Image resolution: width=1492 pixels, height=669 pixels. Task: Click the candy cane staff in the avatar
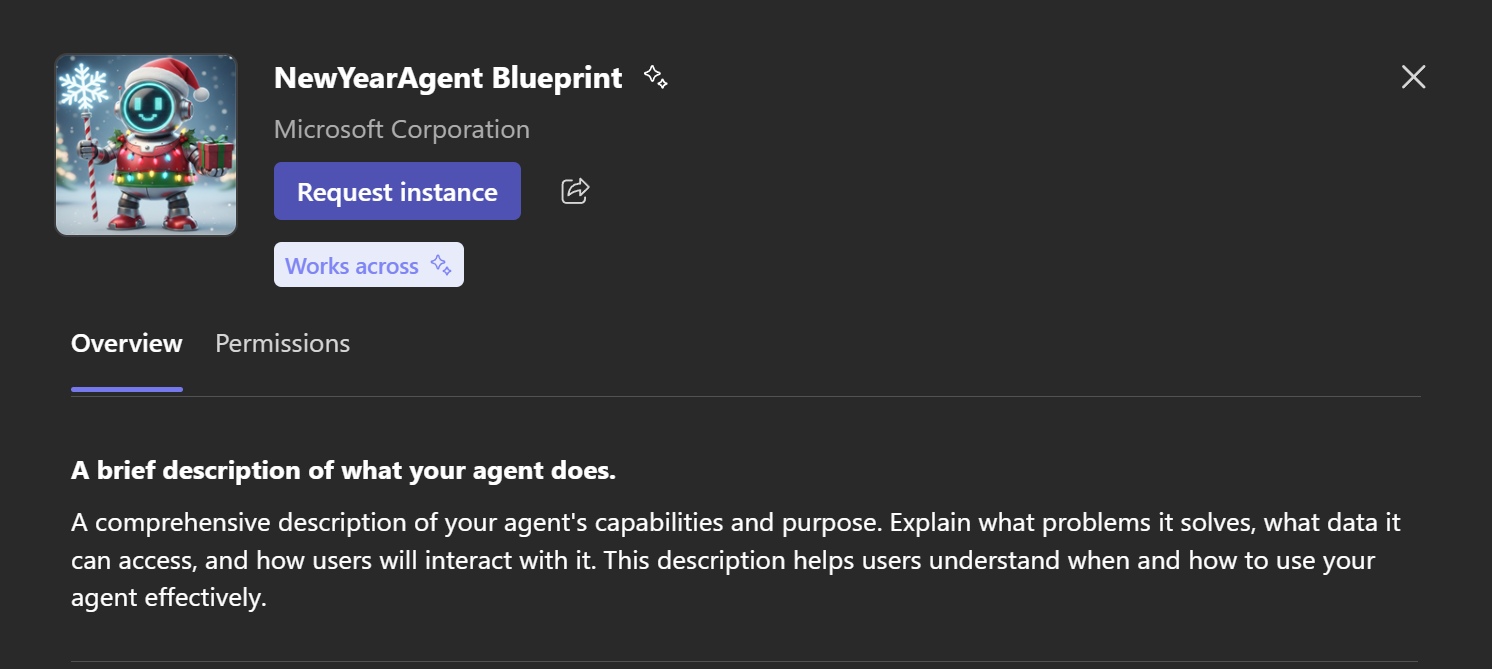point(86,170)
